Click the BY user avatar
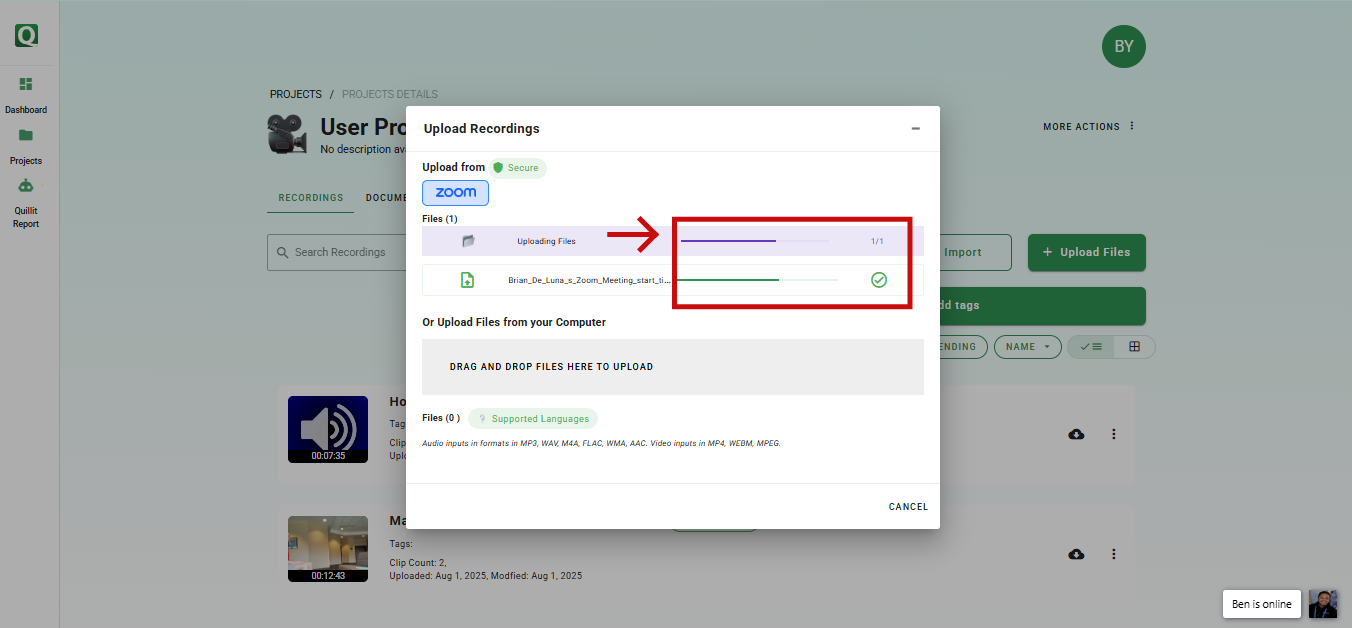The height and width of the screenshot is (628, 1352). [1123, 46]
